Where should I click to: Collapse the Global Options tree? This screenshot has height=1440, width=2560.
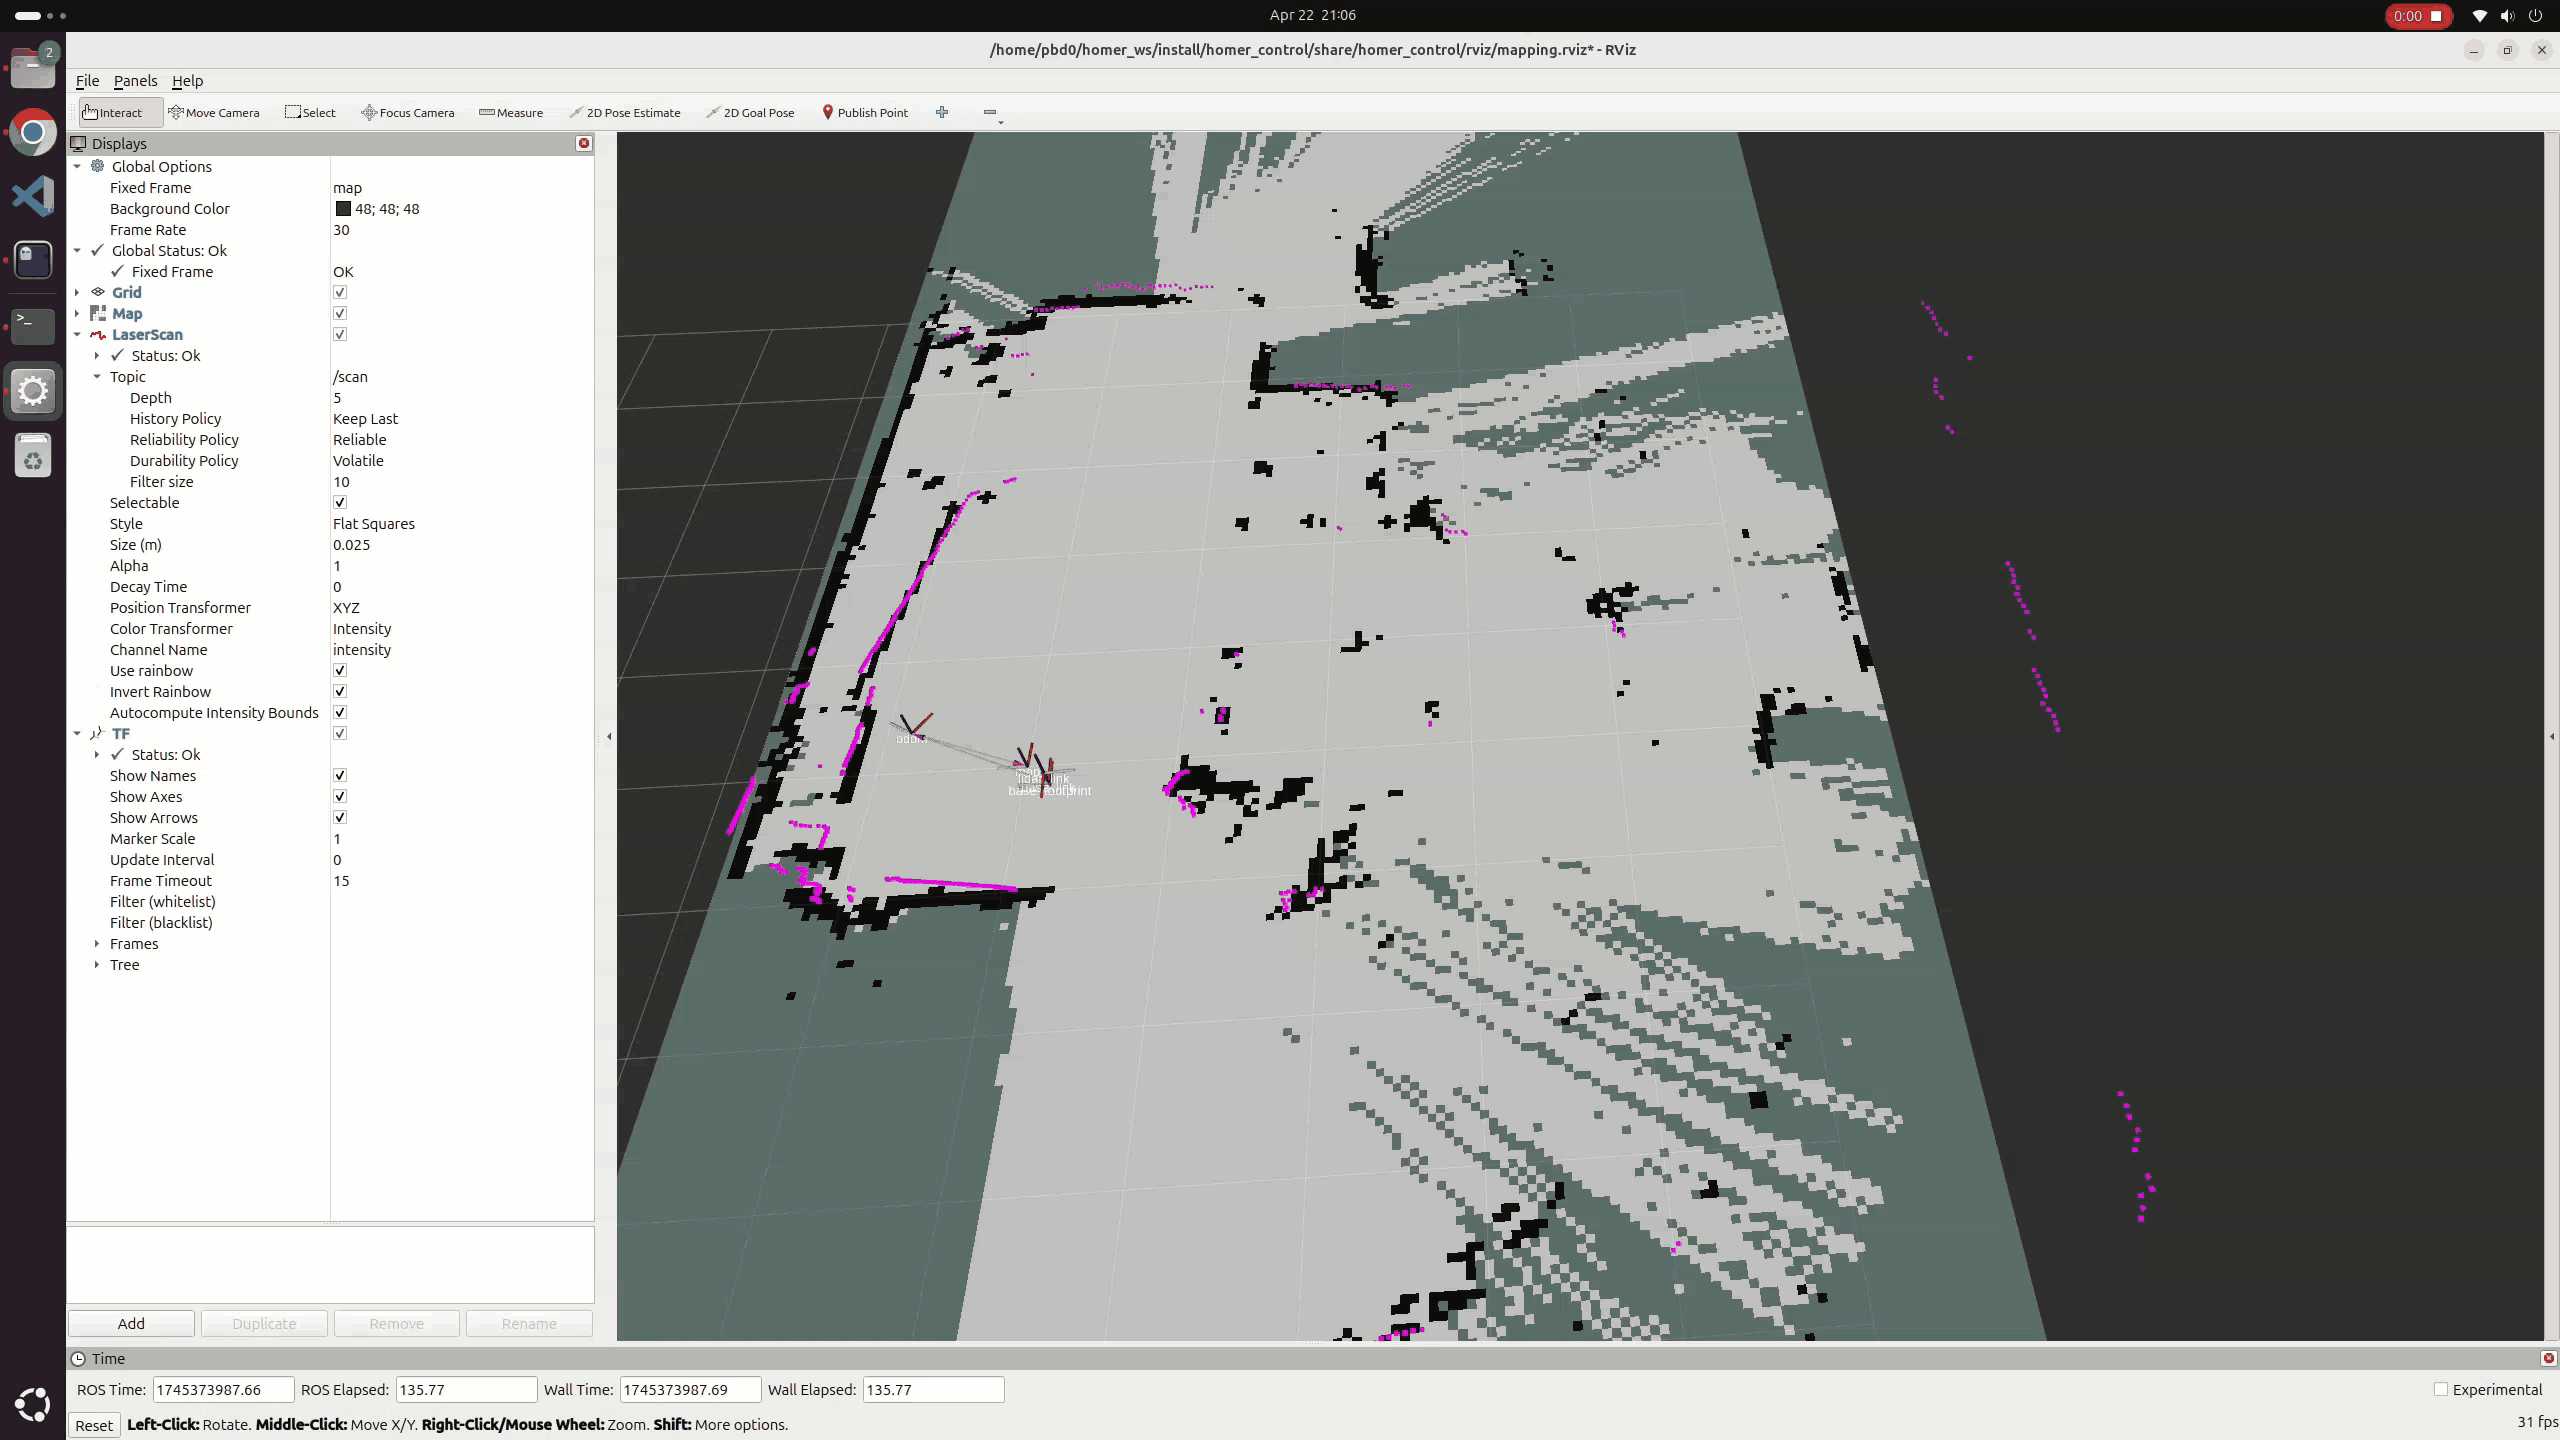pos(77,166)
